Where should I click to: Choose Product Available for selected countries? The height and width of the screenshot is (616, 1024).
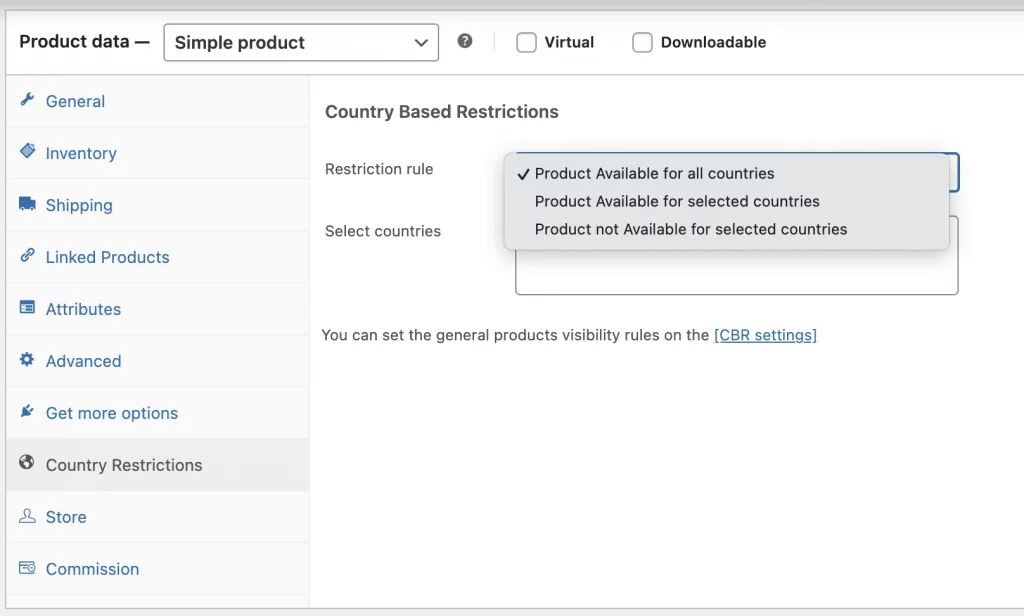point(677,201)
